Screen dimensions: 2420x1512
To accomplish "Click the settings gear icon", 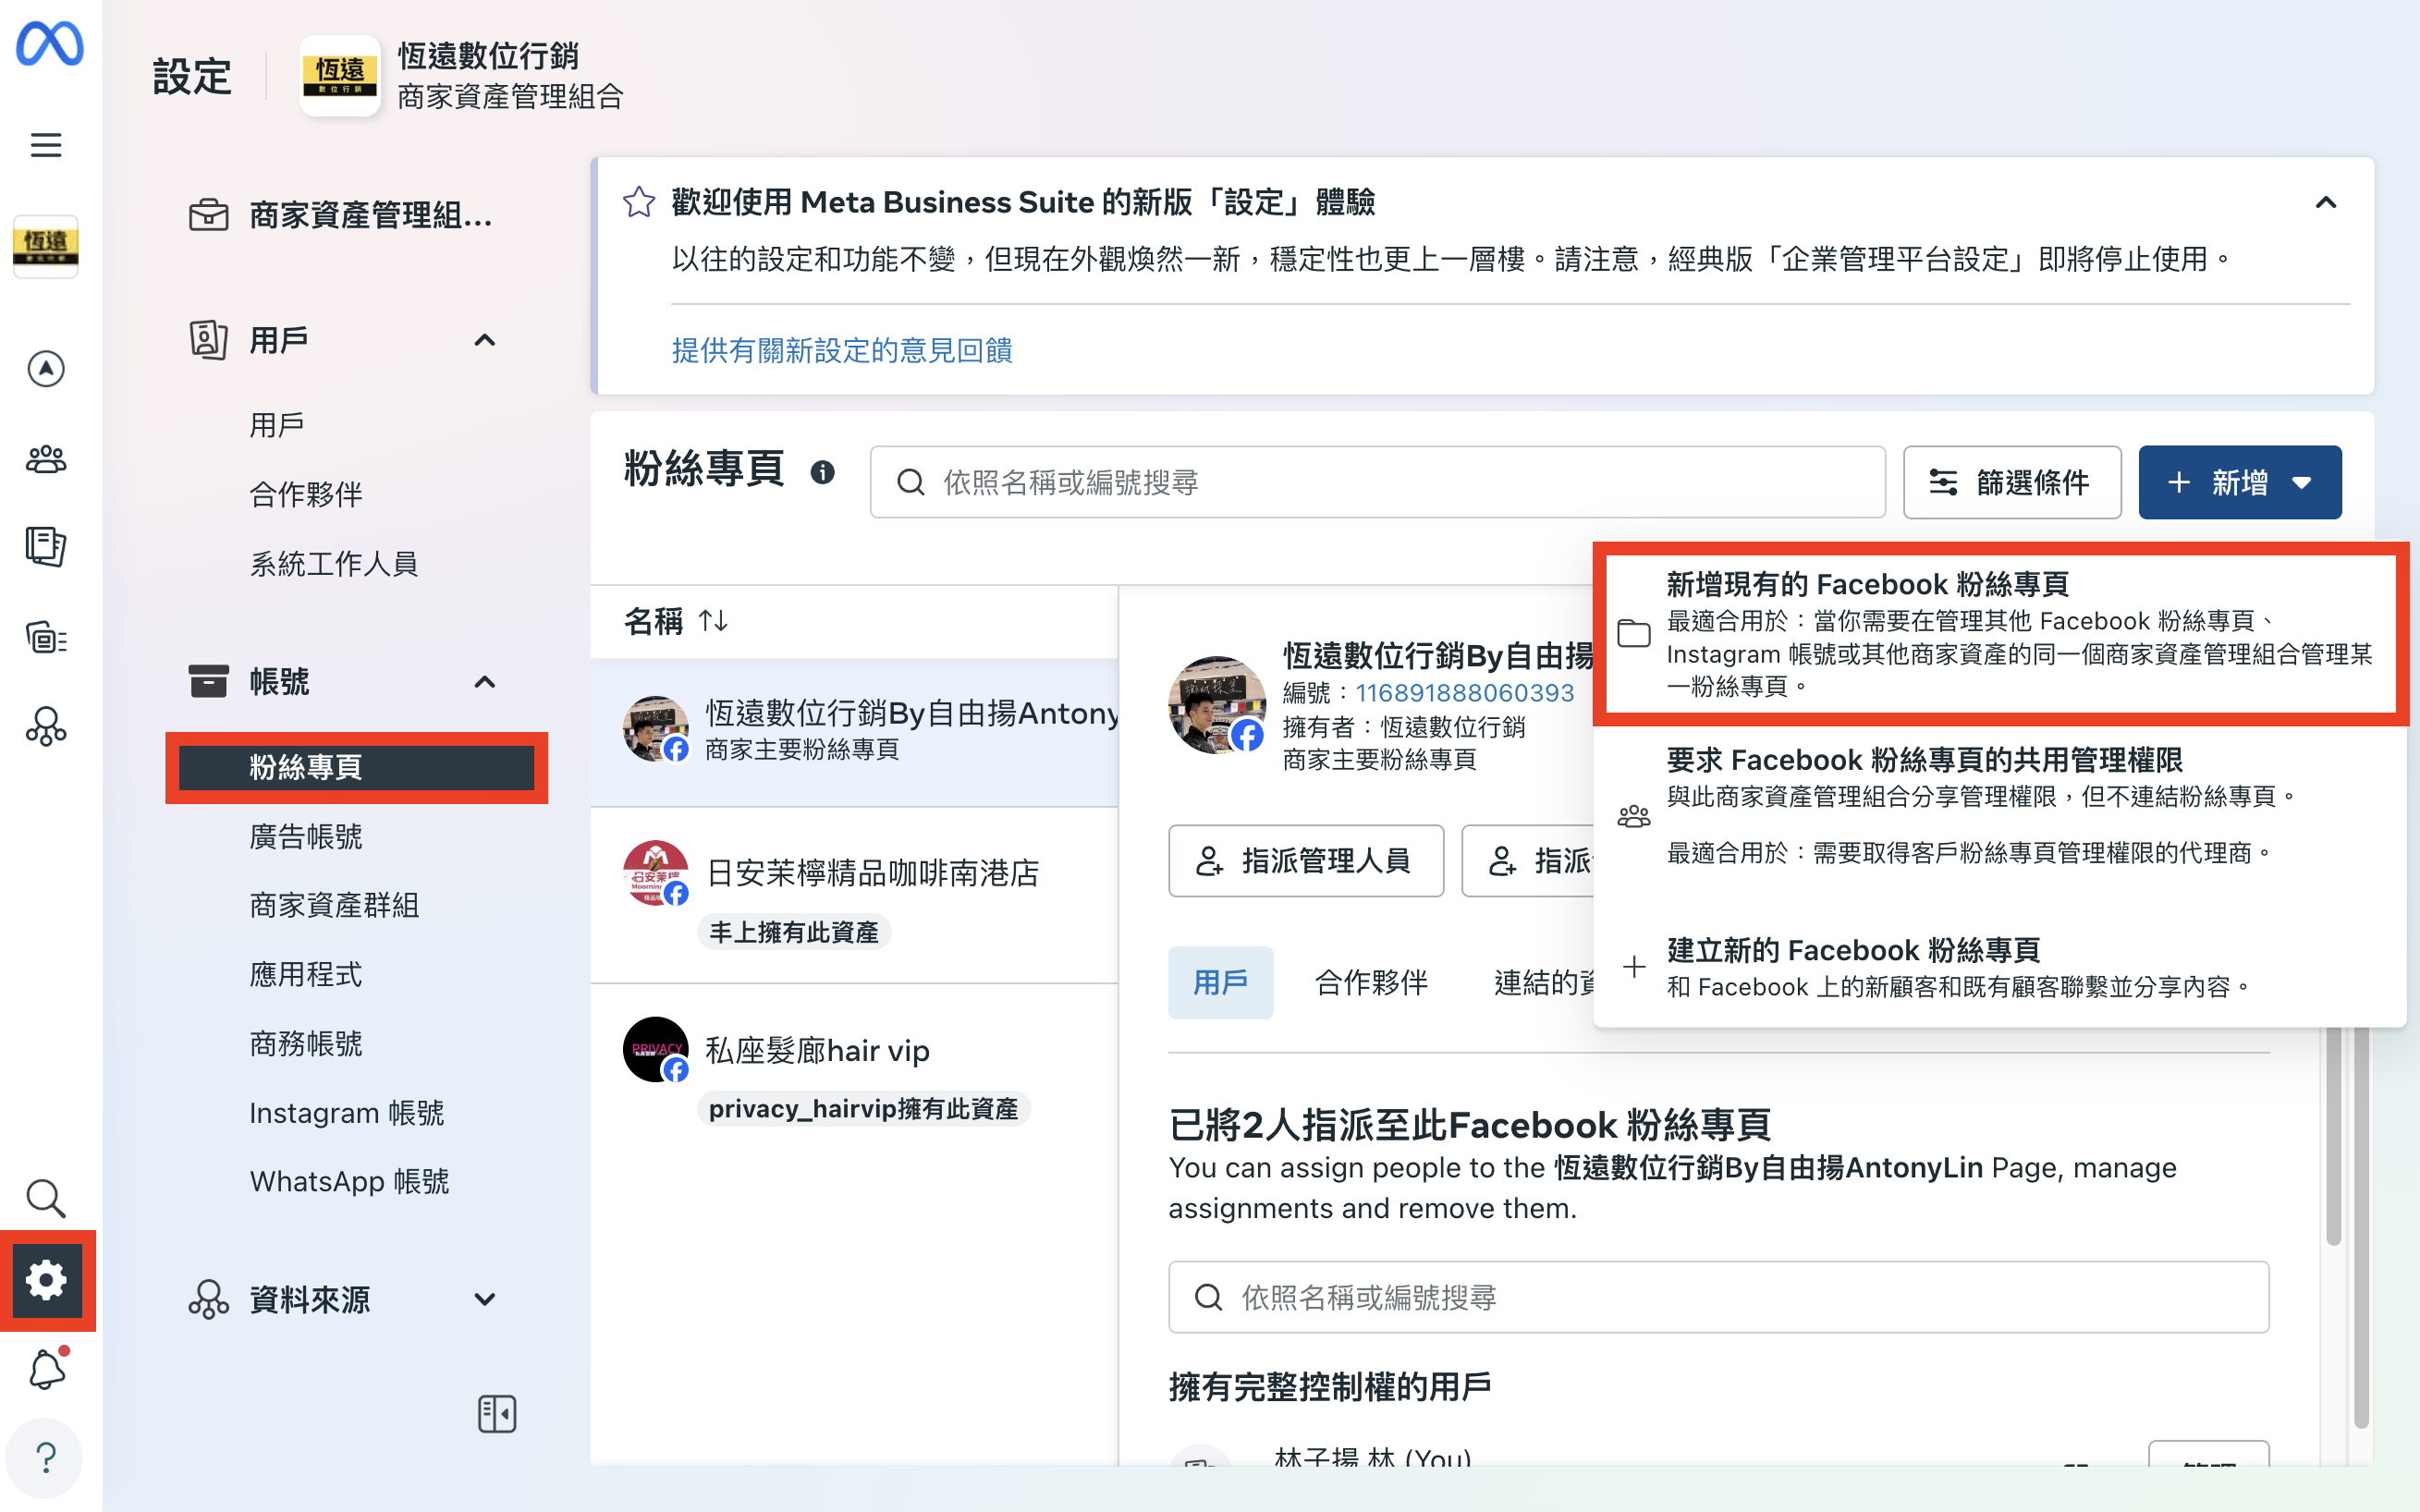I will click(46, 1279).
